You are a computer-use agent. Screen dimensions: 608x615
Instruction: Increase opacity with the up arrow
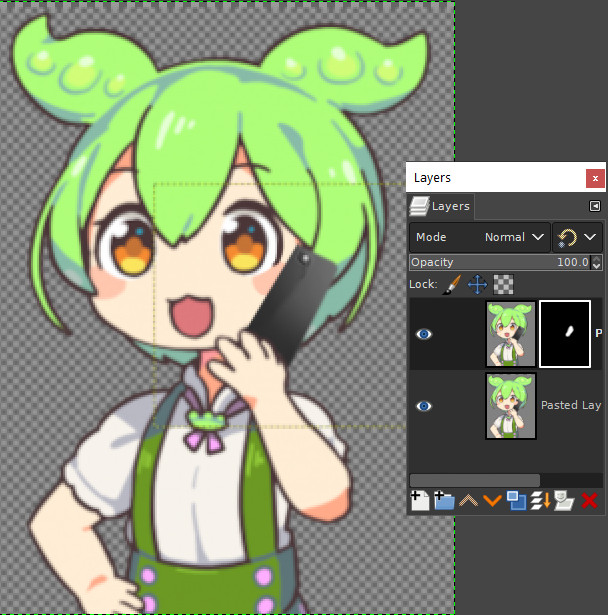[x=597, y=259]
